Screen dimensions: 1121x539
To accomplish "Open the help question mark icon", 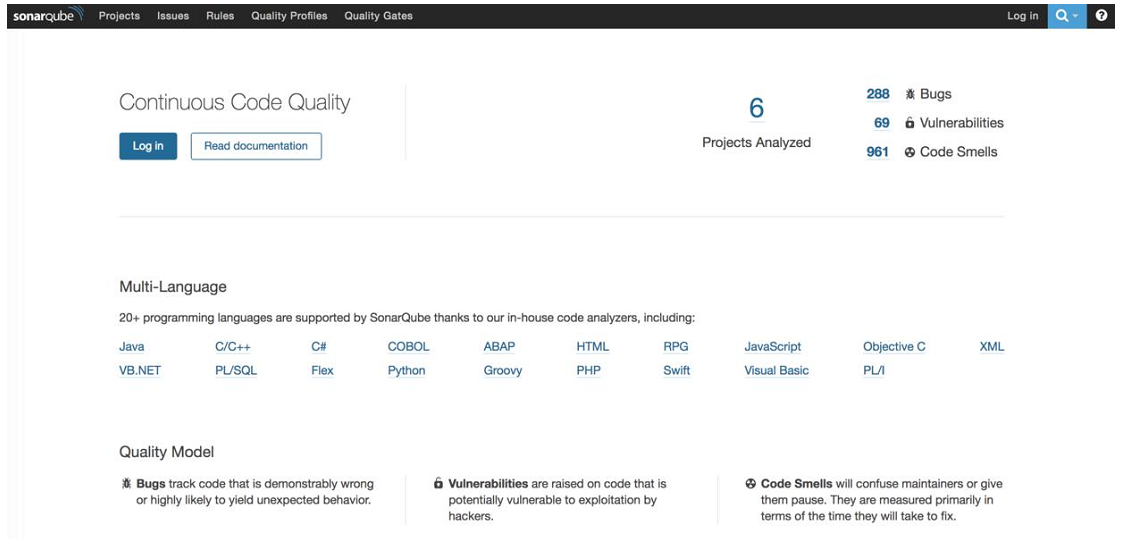I will [1101, 16].
